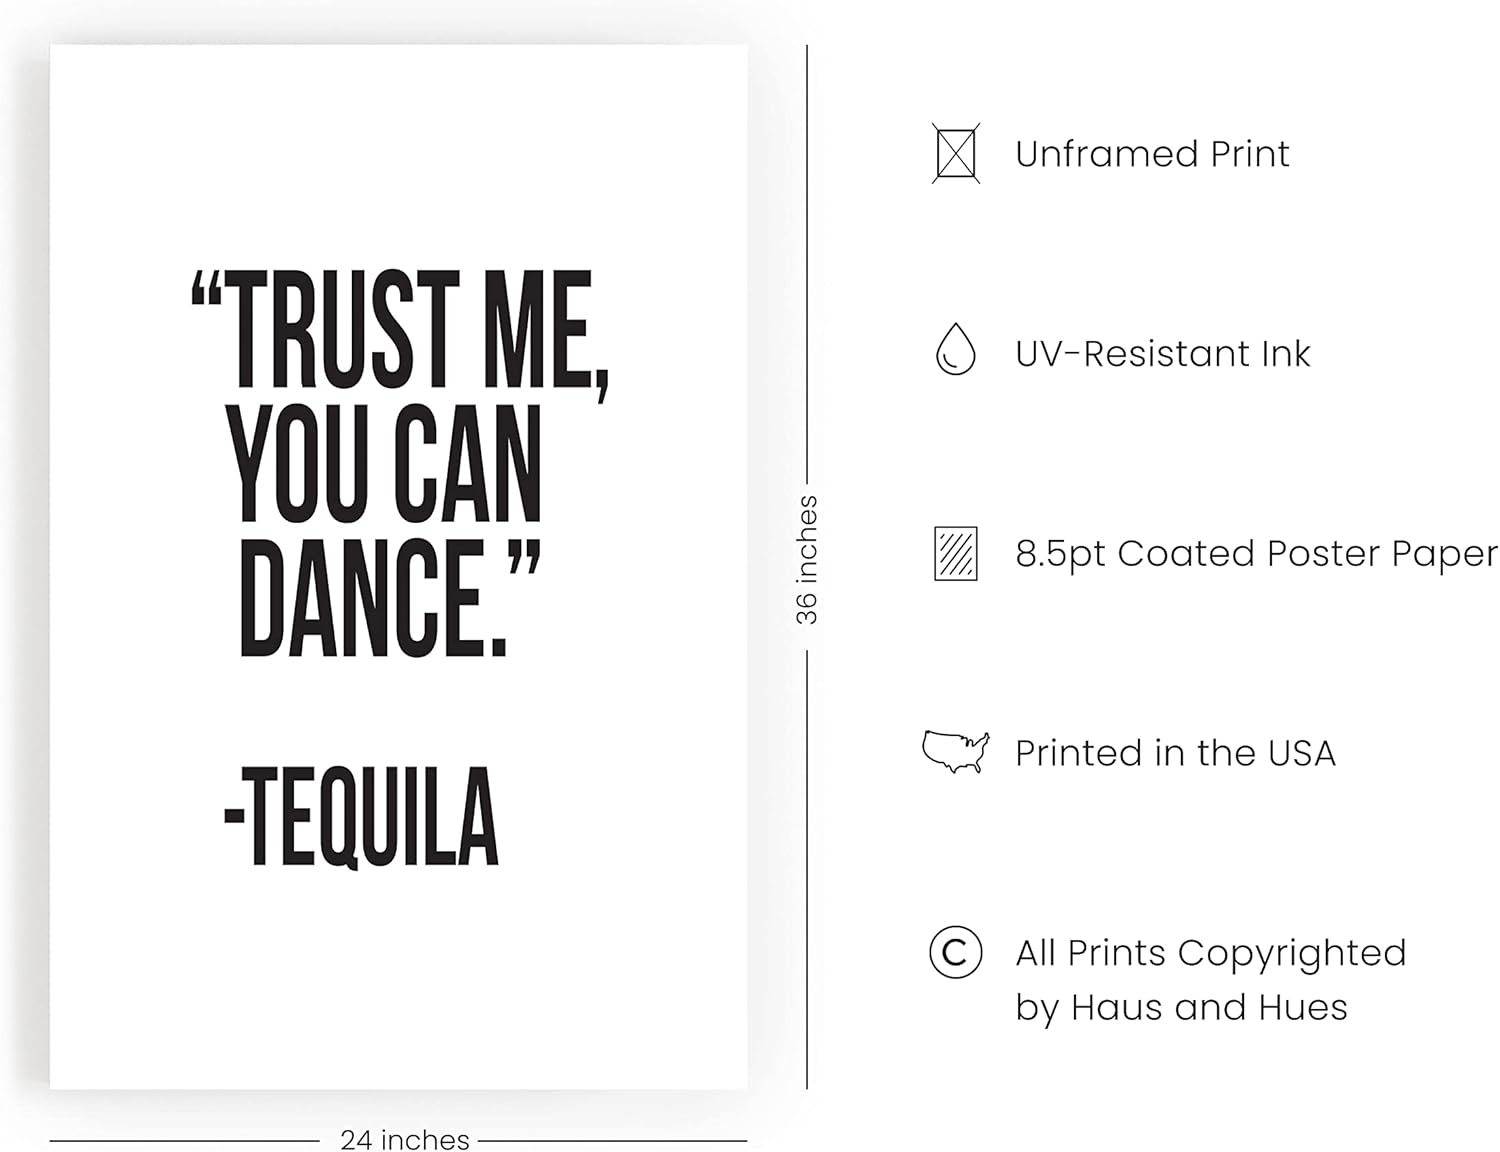Click the copyright symbol icon
This screenshot has height=1152, width=1500.
(x=955, y=952)
